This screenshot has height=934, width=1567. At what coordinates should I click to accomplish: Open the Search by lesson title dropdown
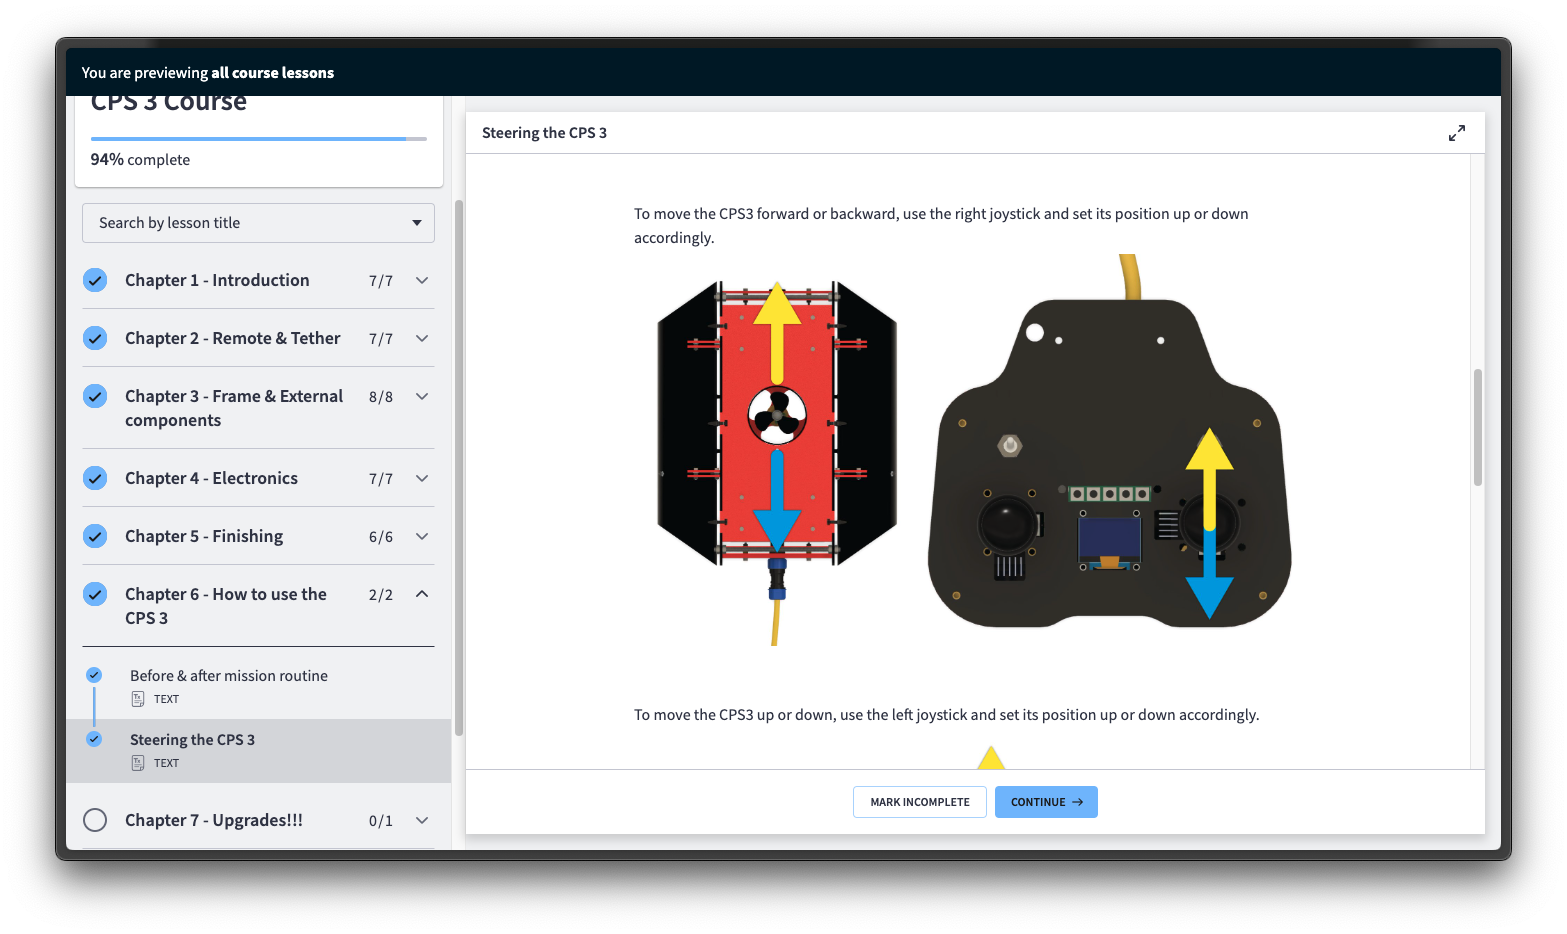pyautogui.click(x=258, y=223)
